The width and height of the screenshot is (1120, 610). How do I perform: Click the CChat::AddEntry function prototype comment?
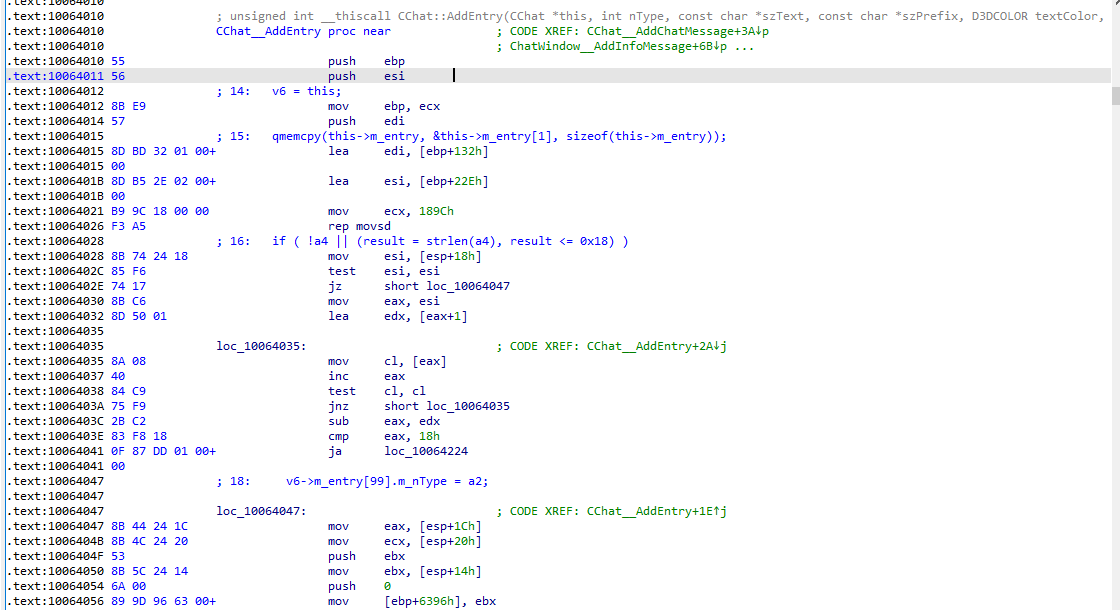coord(660,16)
